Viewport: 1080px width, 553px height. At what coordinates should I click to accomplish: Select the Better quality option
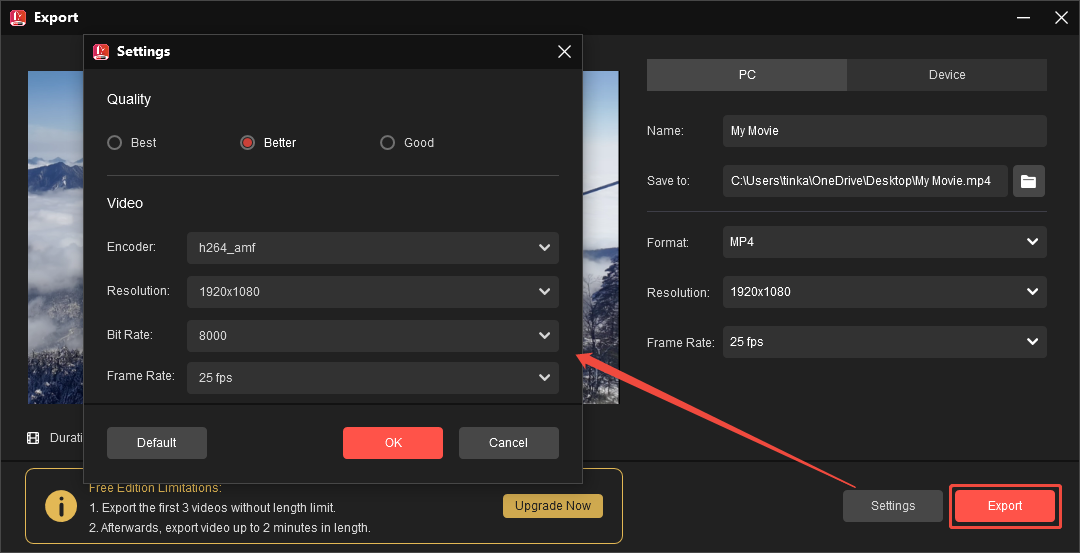tap(247, 143)
